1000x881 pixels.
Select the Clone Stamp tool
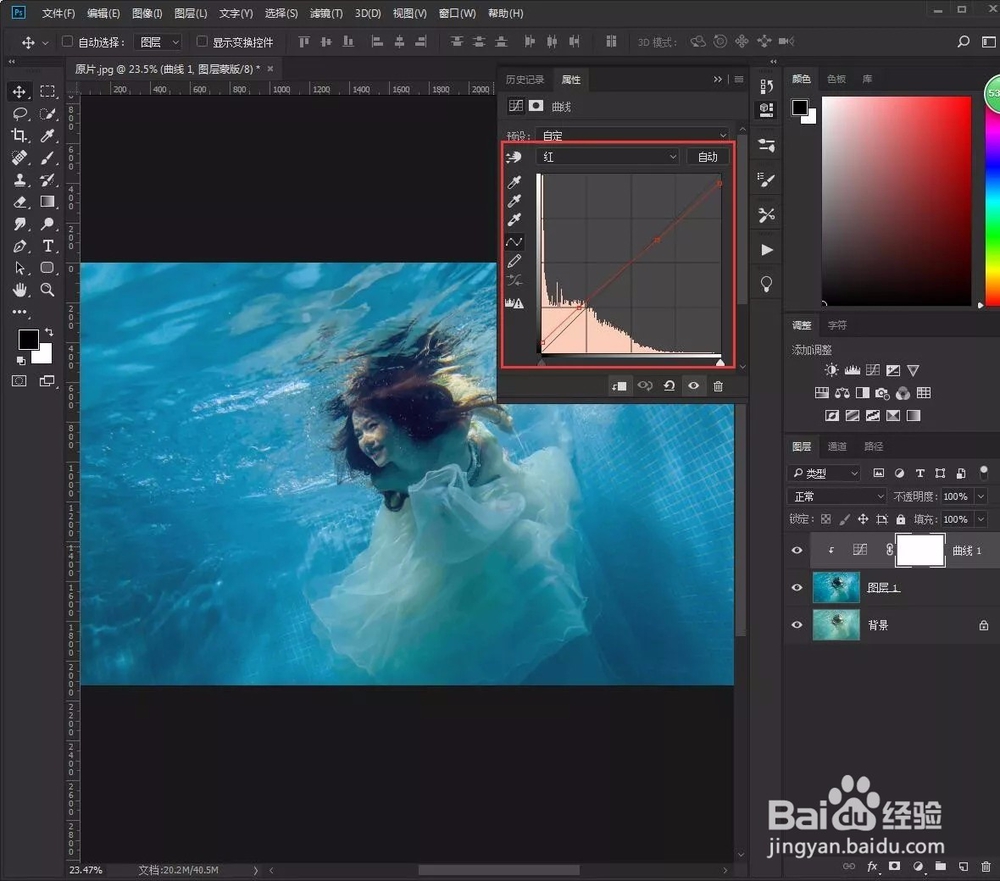pos(19,180)
